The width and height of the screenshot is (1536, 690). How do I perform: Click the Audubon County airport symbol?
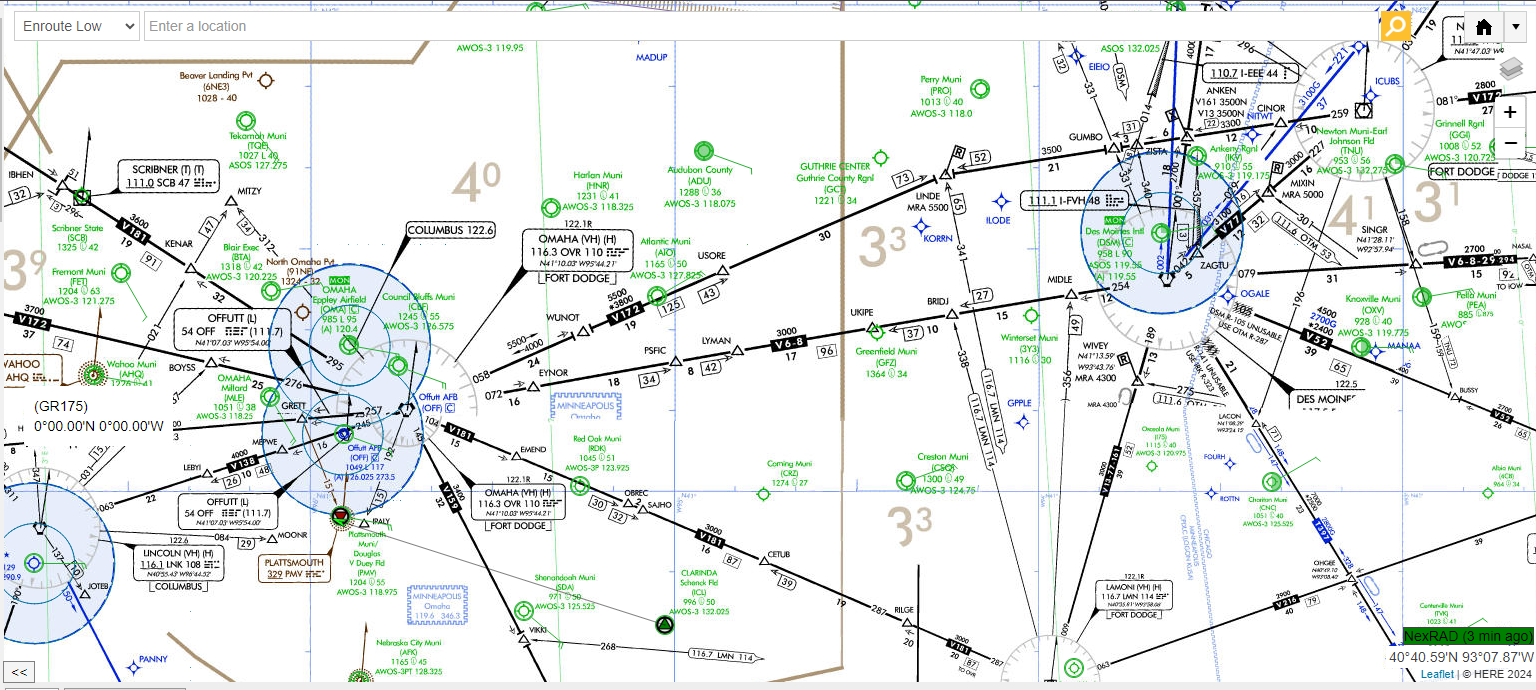point(704,150)
